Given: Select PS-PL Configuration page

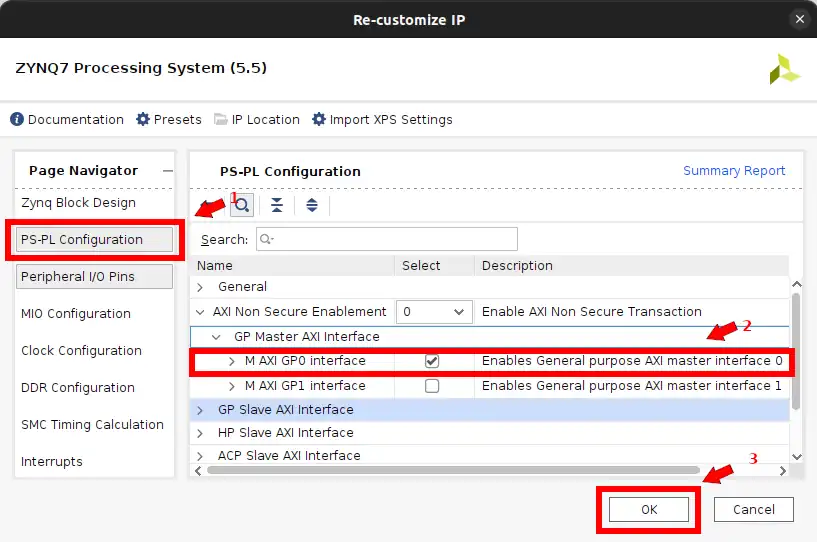Looking at the screenshot, I should (x=94, y=239).
